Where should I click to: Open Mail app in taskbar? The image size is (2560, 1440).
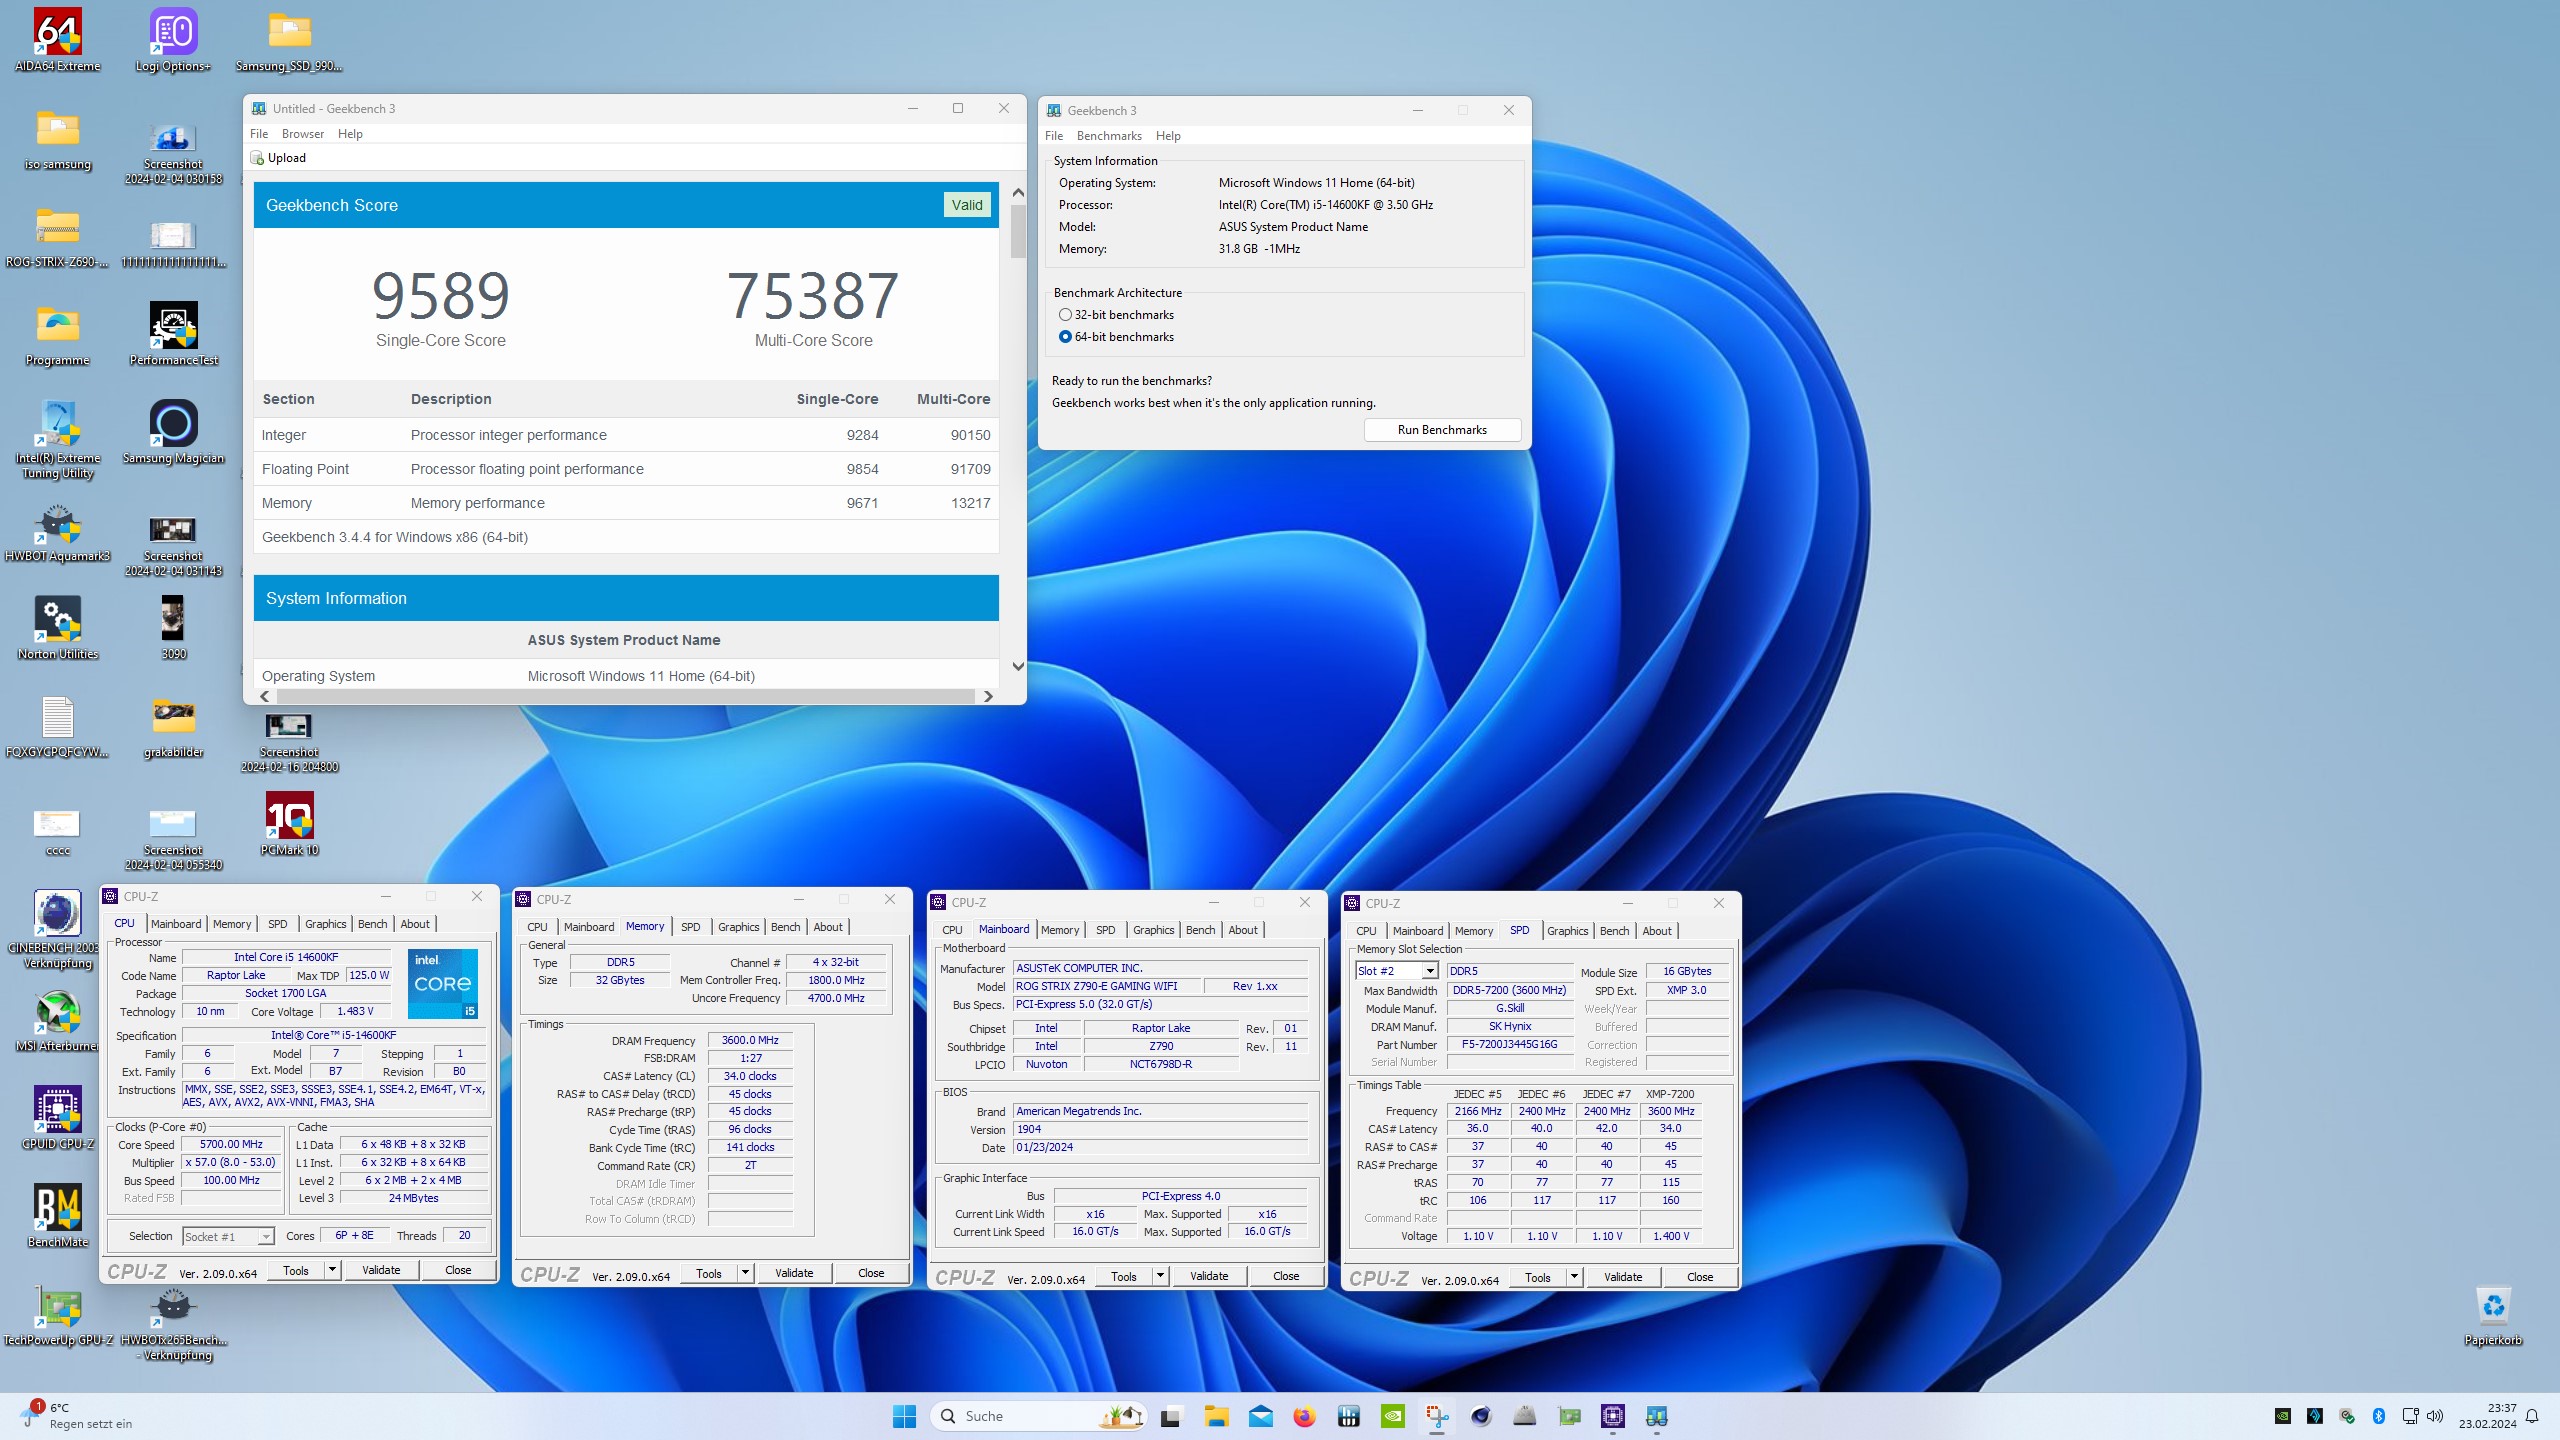coord(1260,1416)
